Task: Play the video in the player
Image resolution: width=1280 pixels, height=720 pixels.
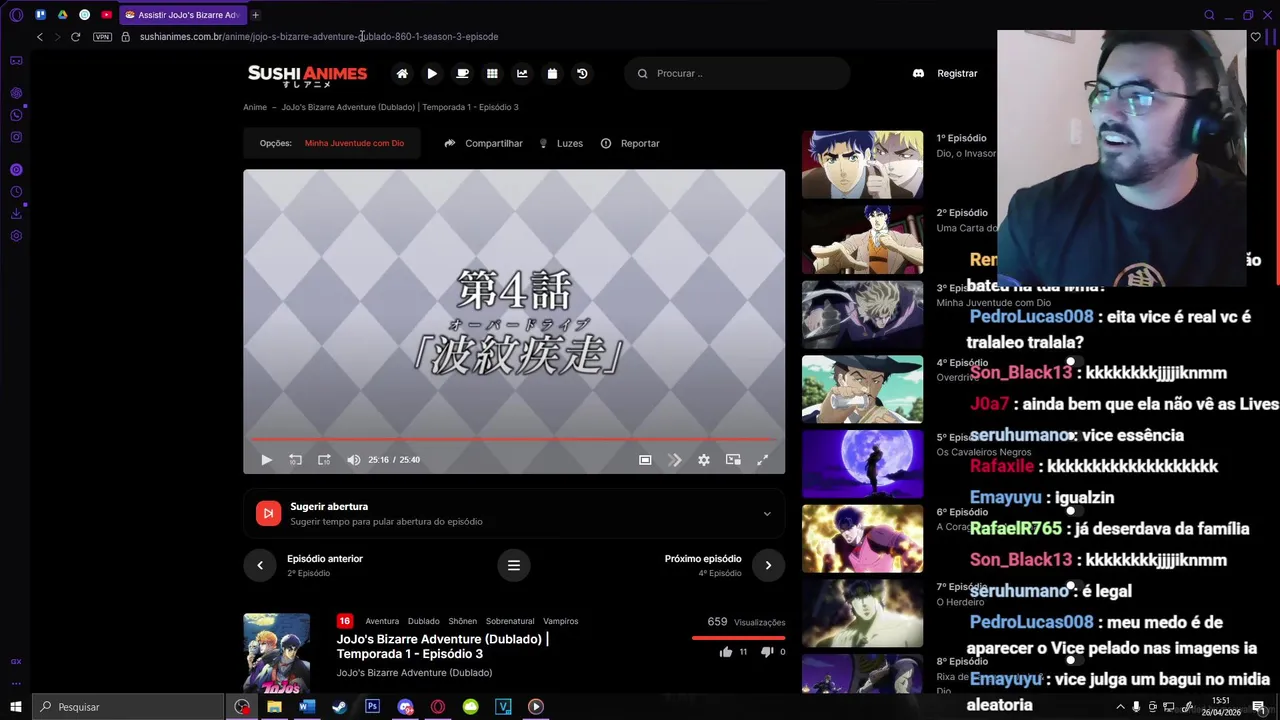Action: [x=266, y=460]
